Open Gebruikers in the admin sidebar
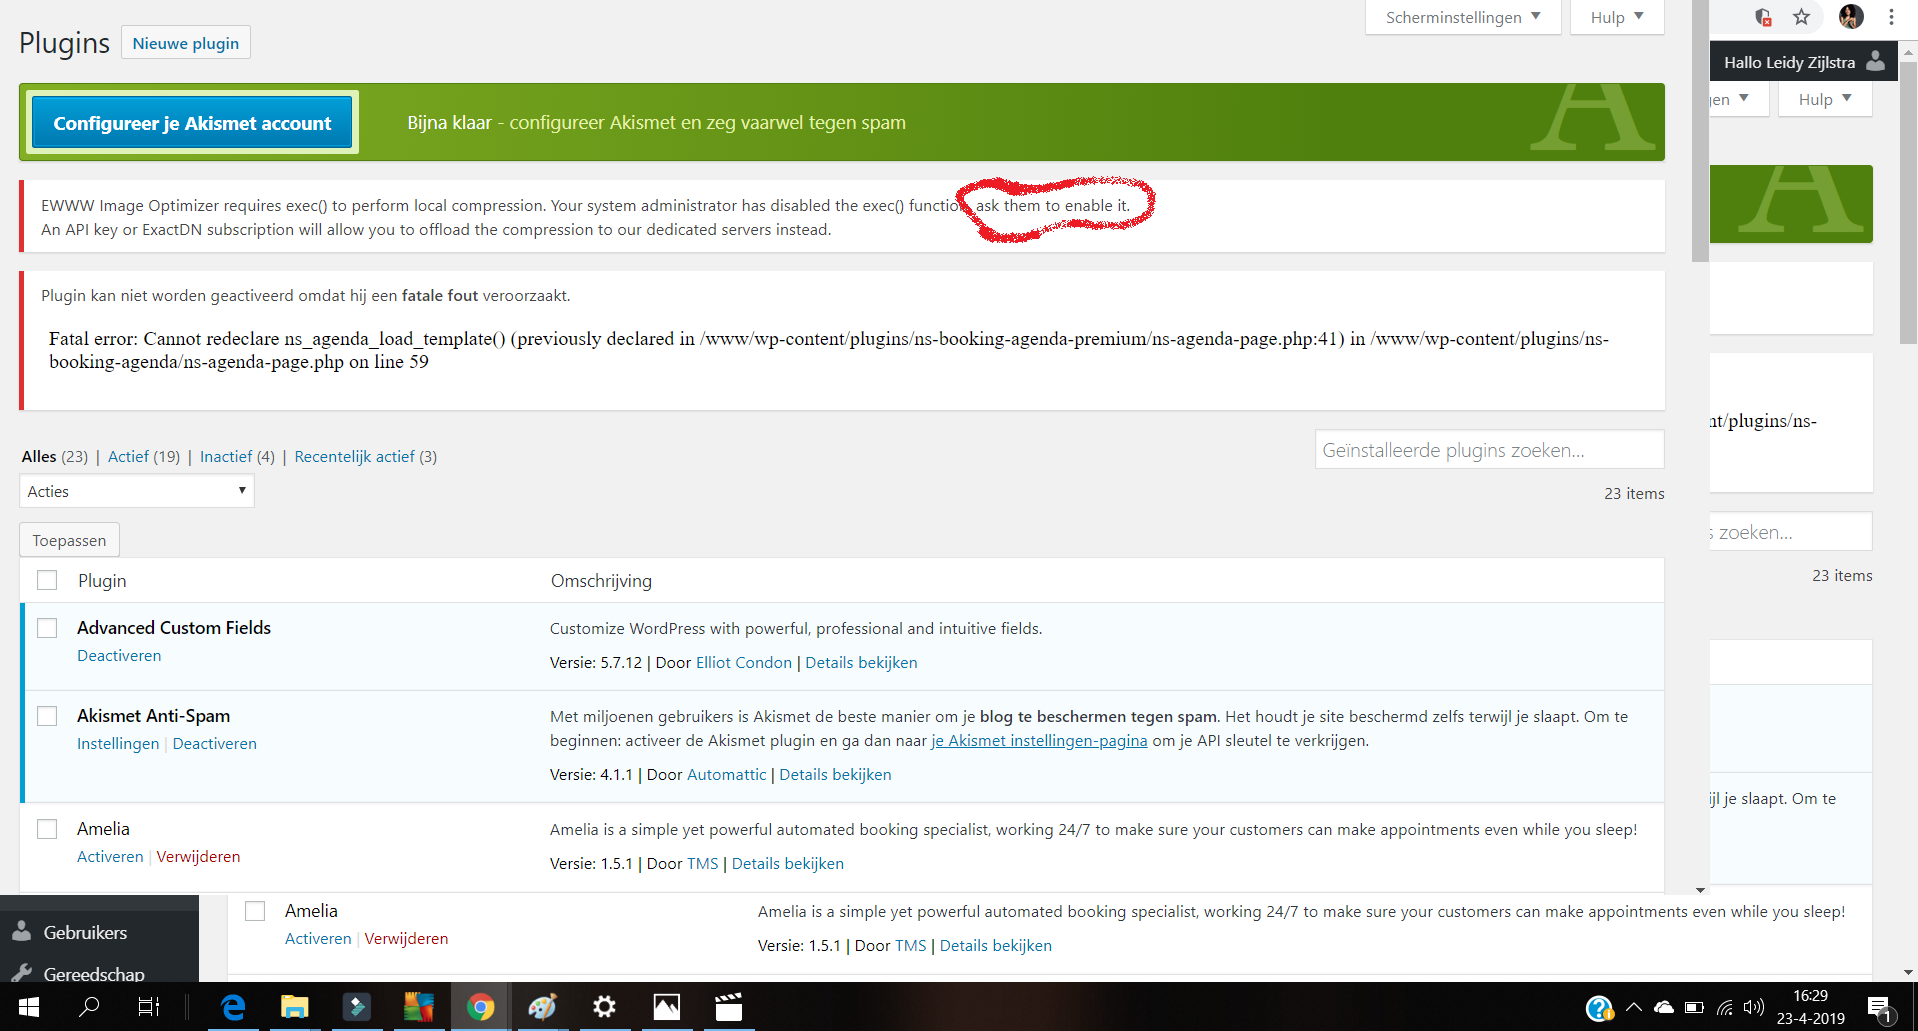This screenshot has height=1031, width=1918. click(85, 932)
